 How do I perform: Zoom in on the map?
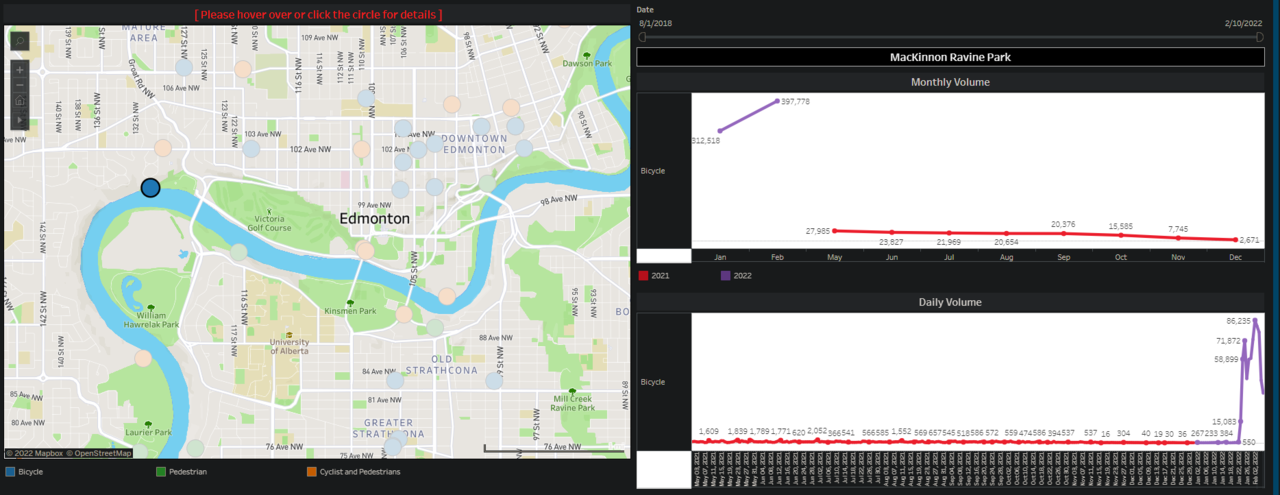[x=20, y=70]
